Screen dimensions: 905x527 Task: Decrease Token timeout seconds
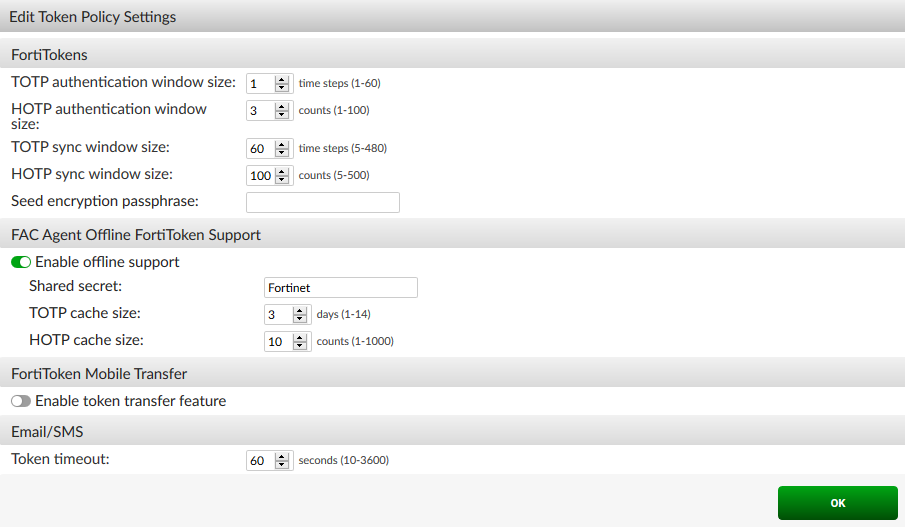282,465
